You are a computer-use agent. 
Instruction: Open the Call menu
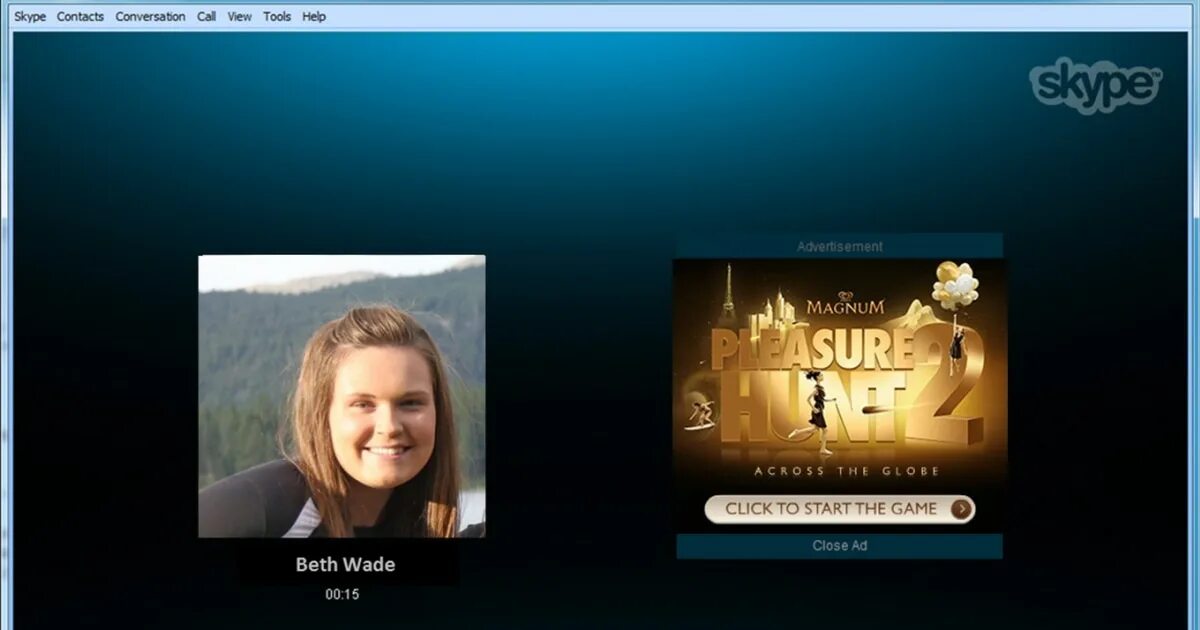(x=206, y=16)
